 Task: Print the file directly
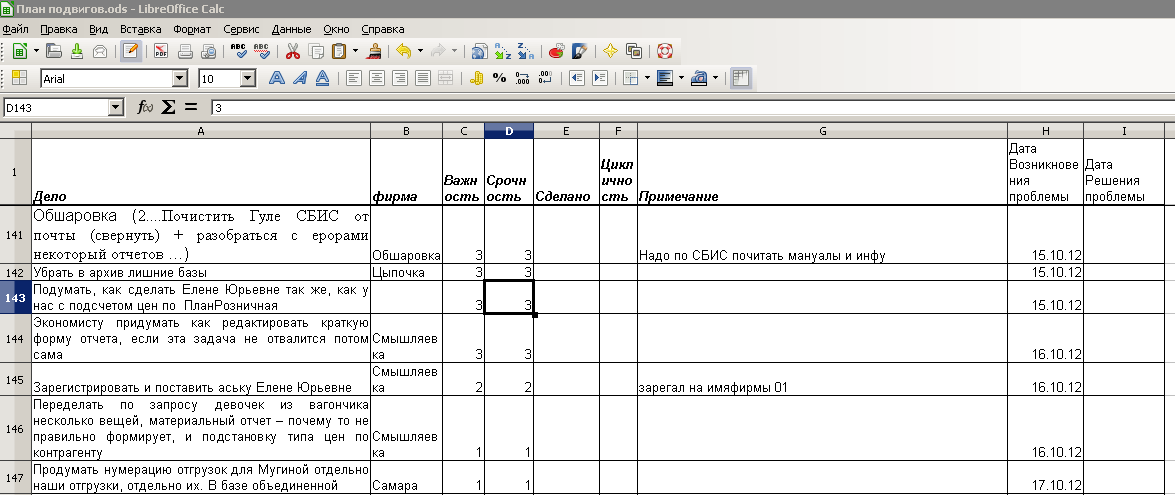[186, 51]
